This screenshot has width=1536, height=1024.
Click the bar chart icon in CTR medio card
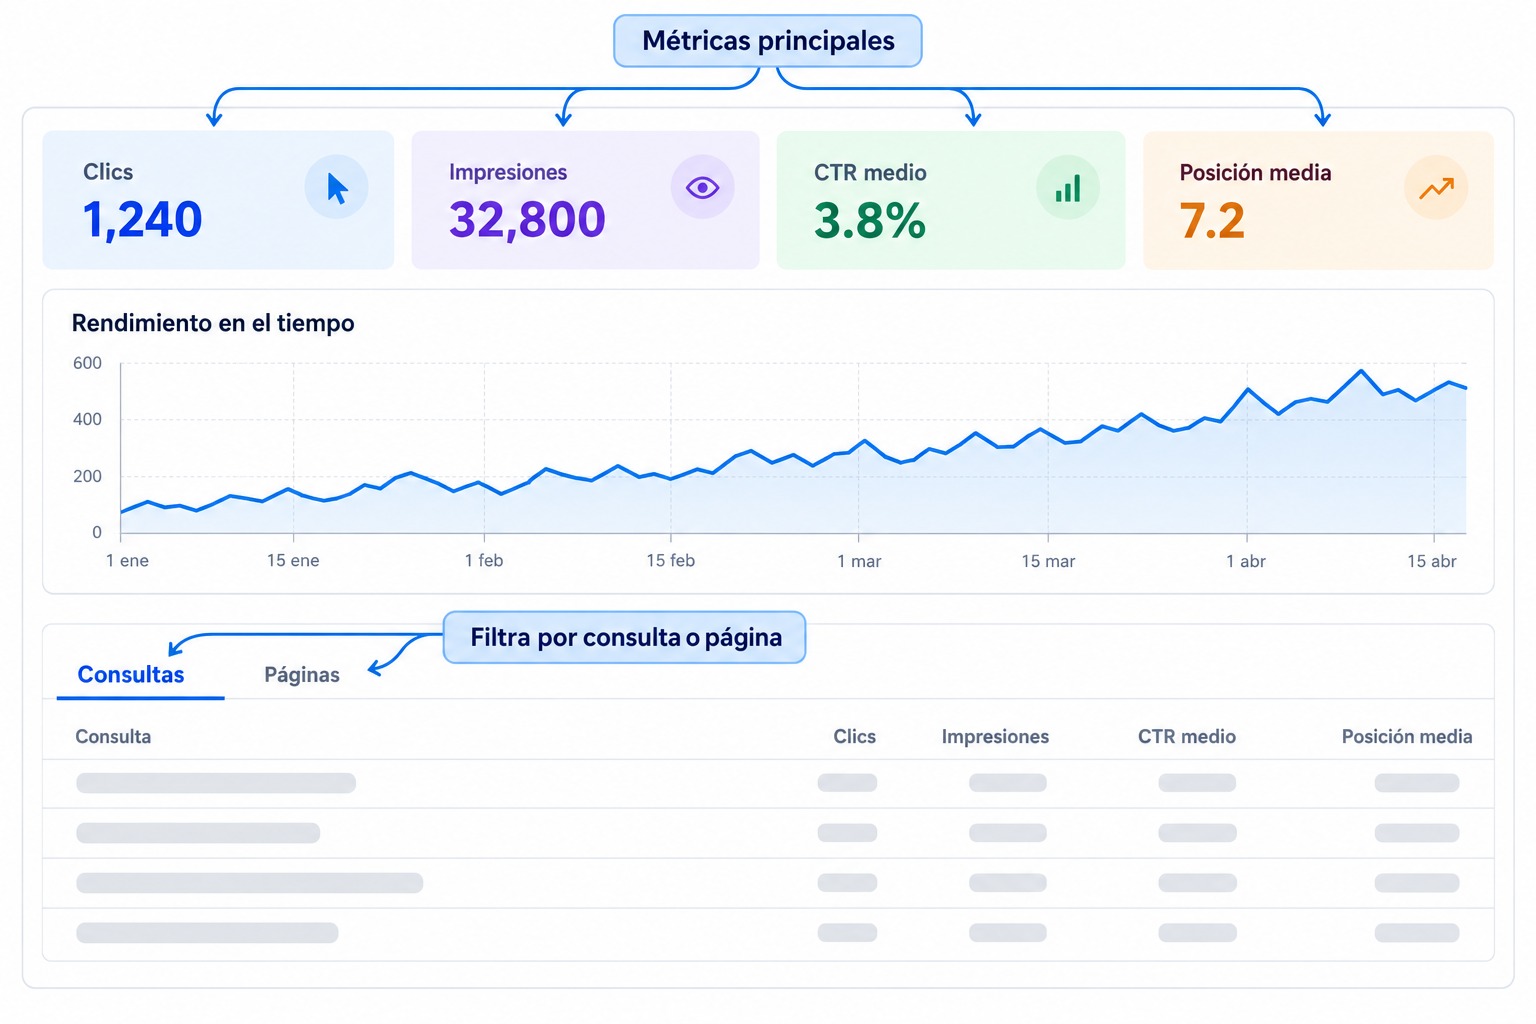point(1068,187)
